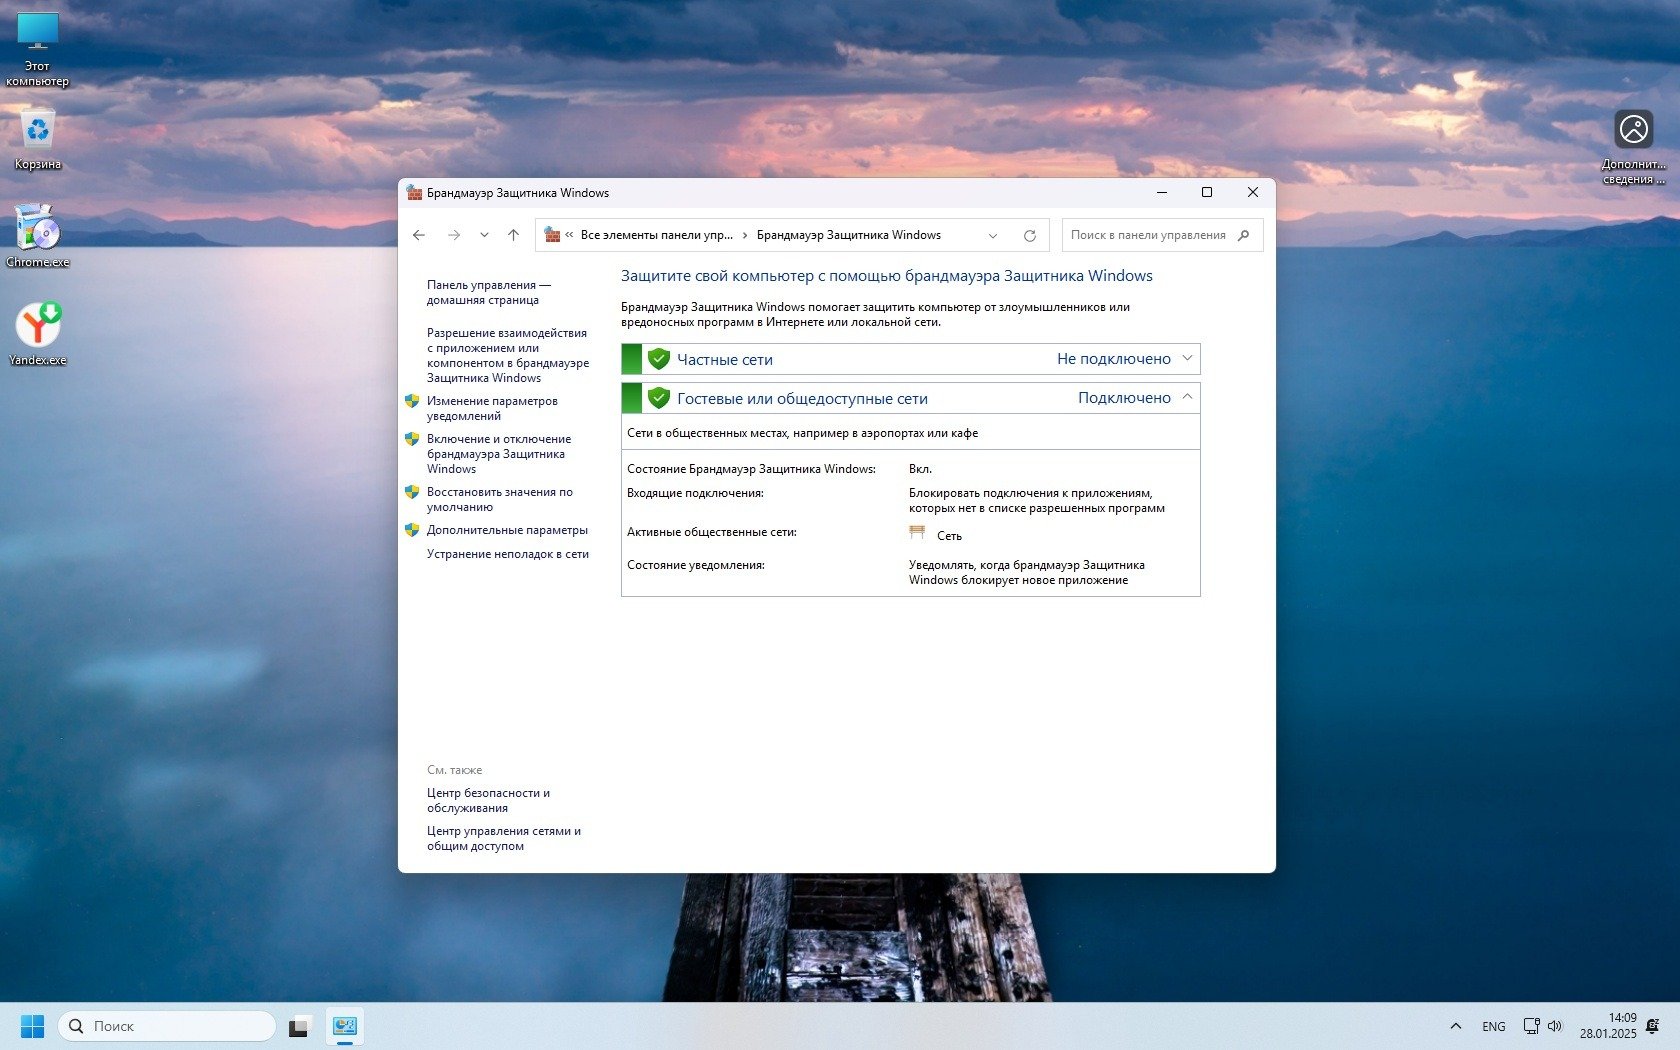This screenshot has width=1680, height=1050.
Task: Click Все элементы панели управления breadcrumb
Action: pos(656,235)
